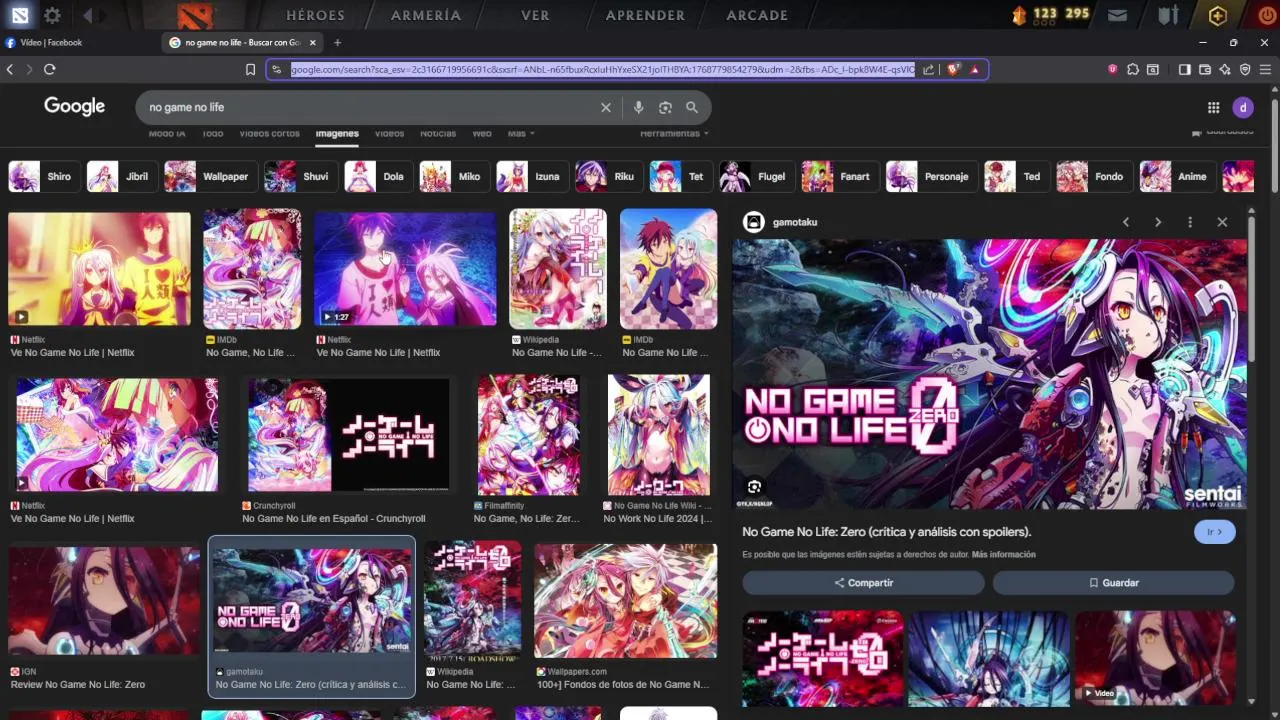The height and width of the screenshot is (720, 1280).
Task: Open browser hamburger menu
Action: click(x=1266, y=69)
